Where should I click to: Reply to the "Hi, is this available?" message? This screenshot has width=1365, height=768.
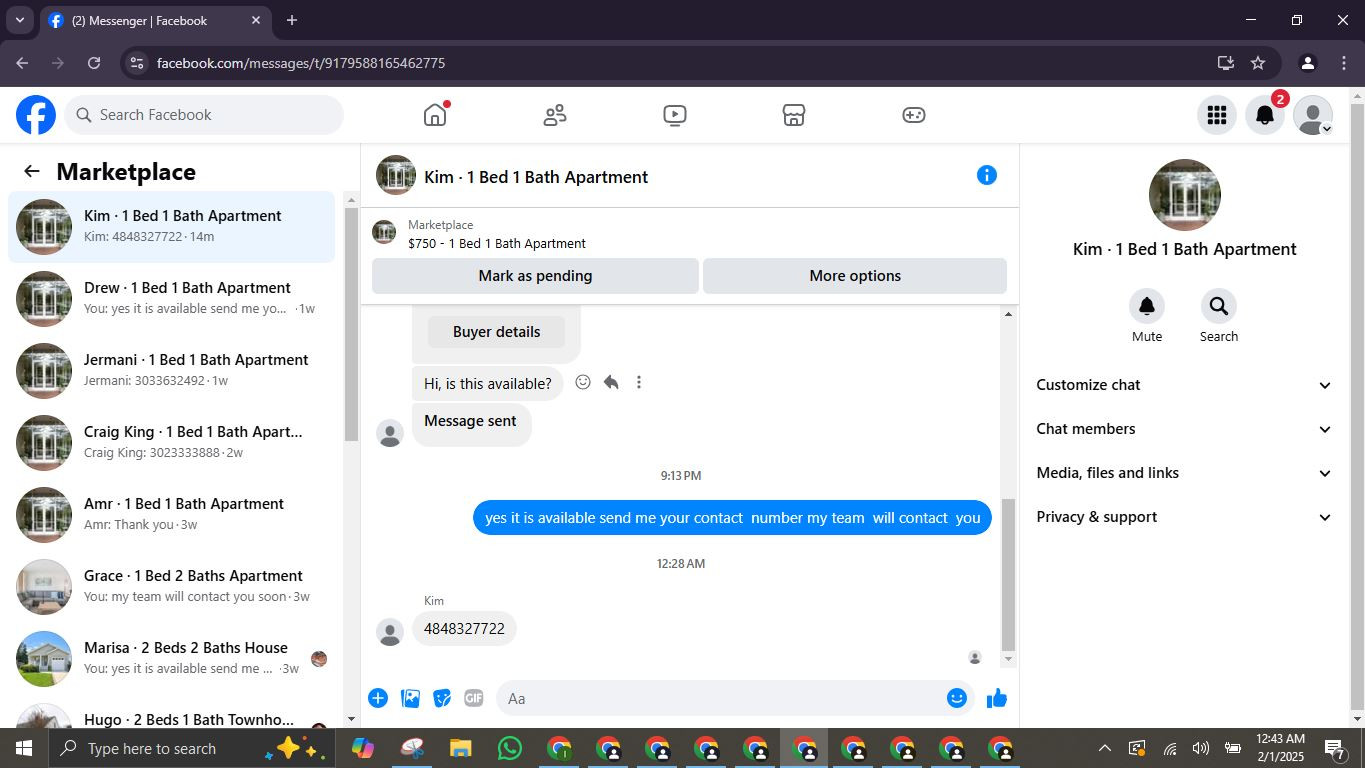[x=611, y=382]
